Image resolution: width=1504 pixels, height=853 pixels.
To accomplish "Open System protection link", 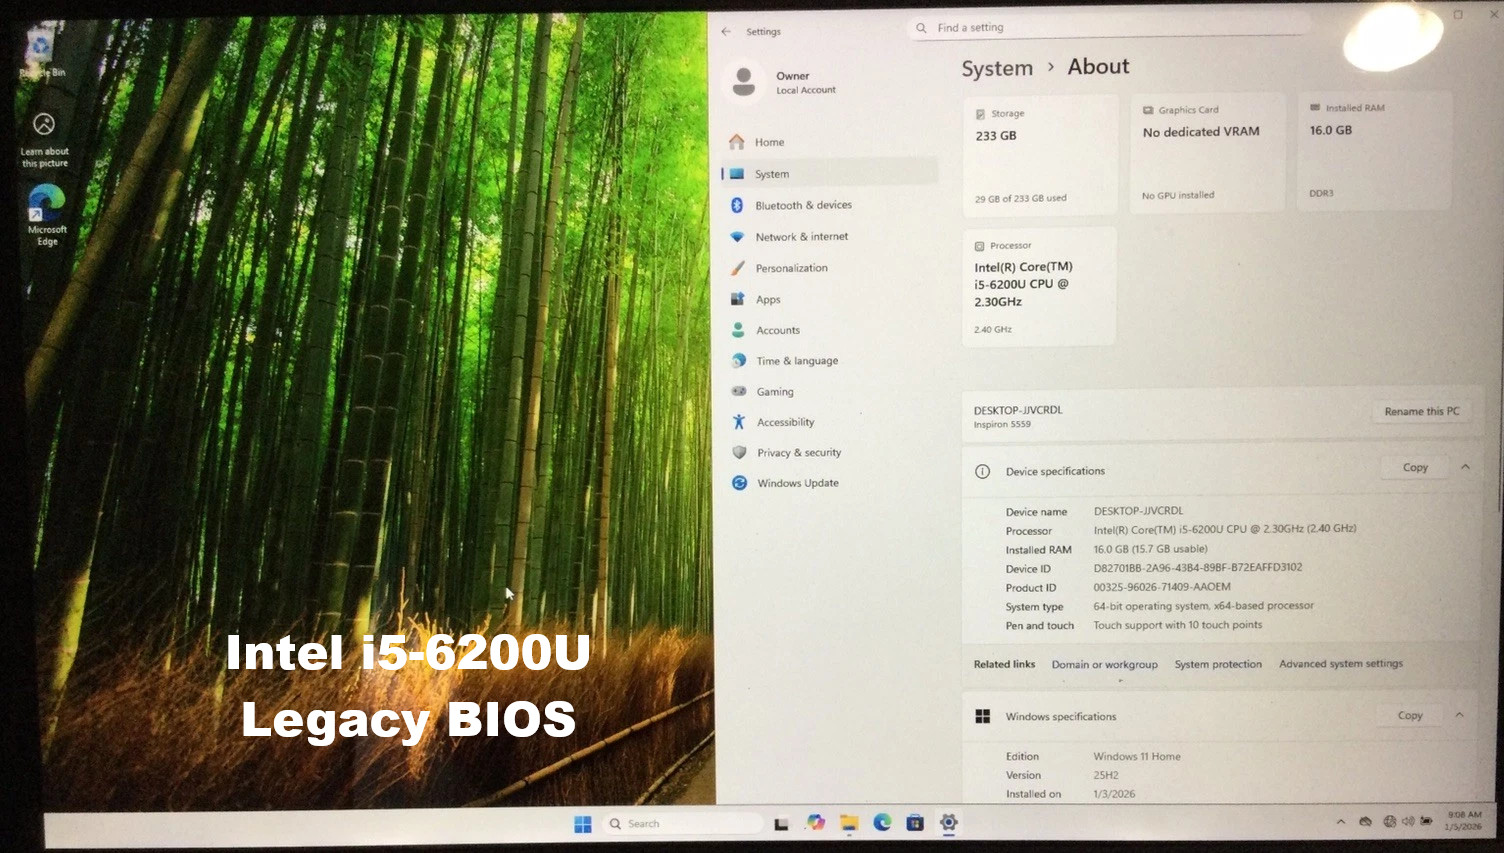I will point(1218,664).
